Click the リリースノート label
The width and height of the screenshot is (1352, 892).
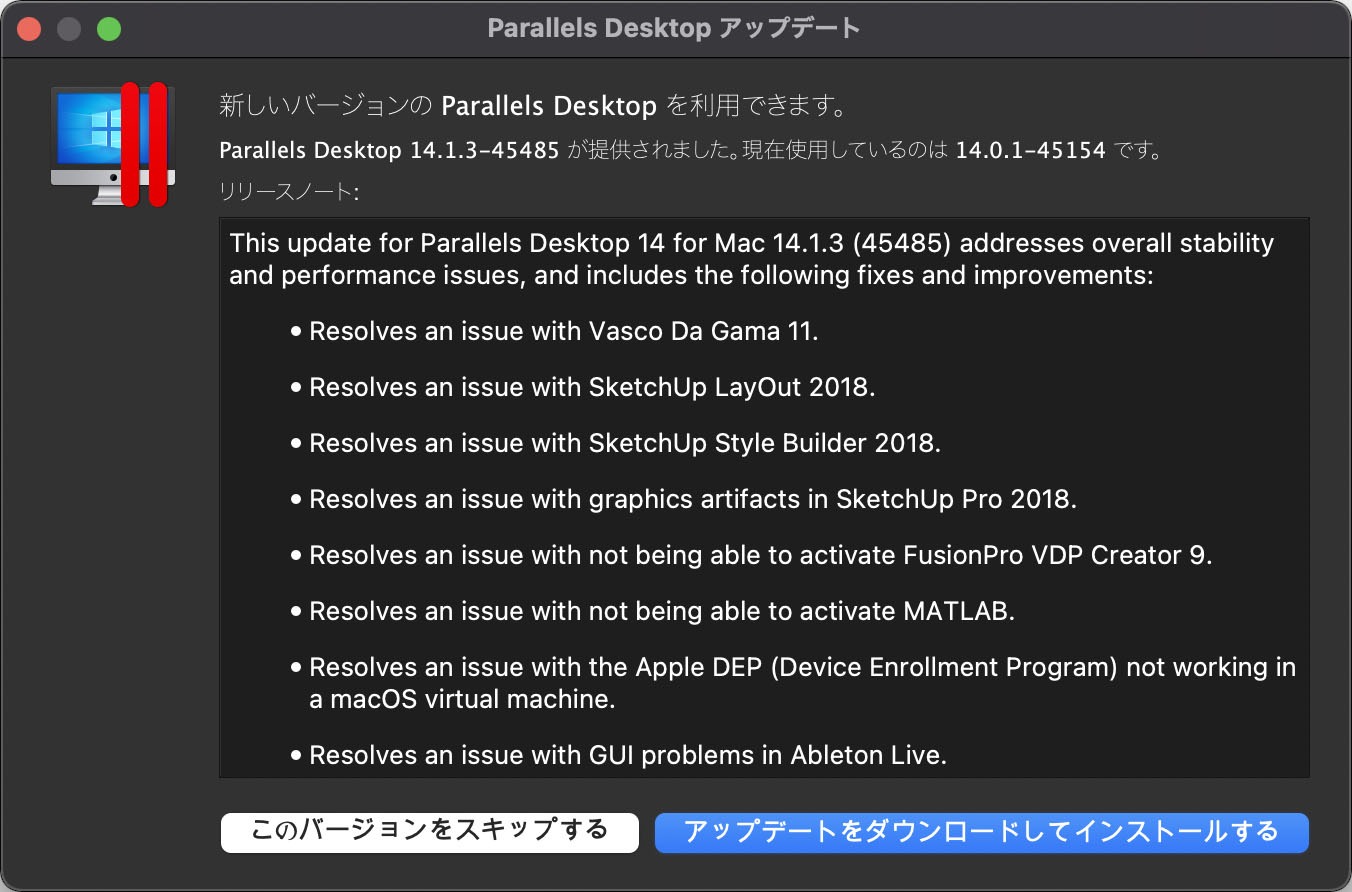[288, 192]
